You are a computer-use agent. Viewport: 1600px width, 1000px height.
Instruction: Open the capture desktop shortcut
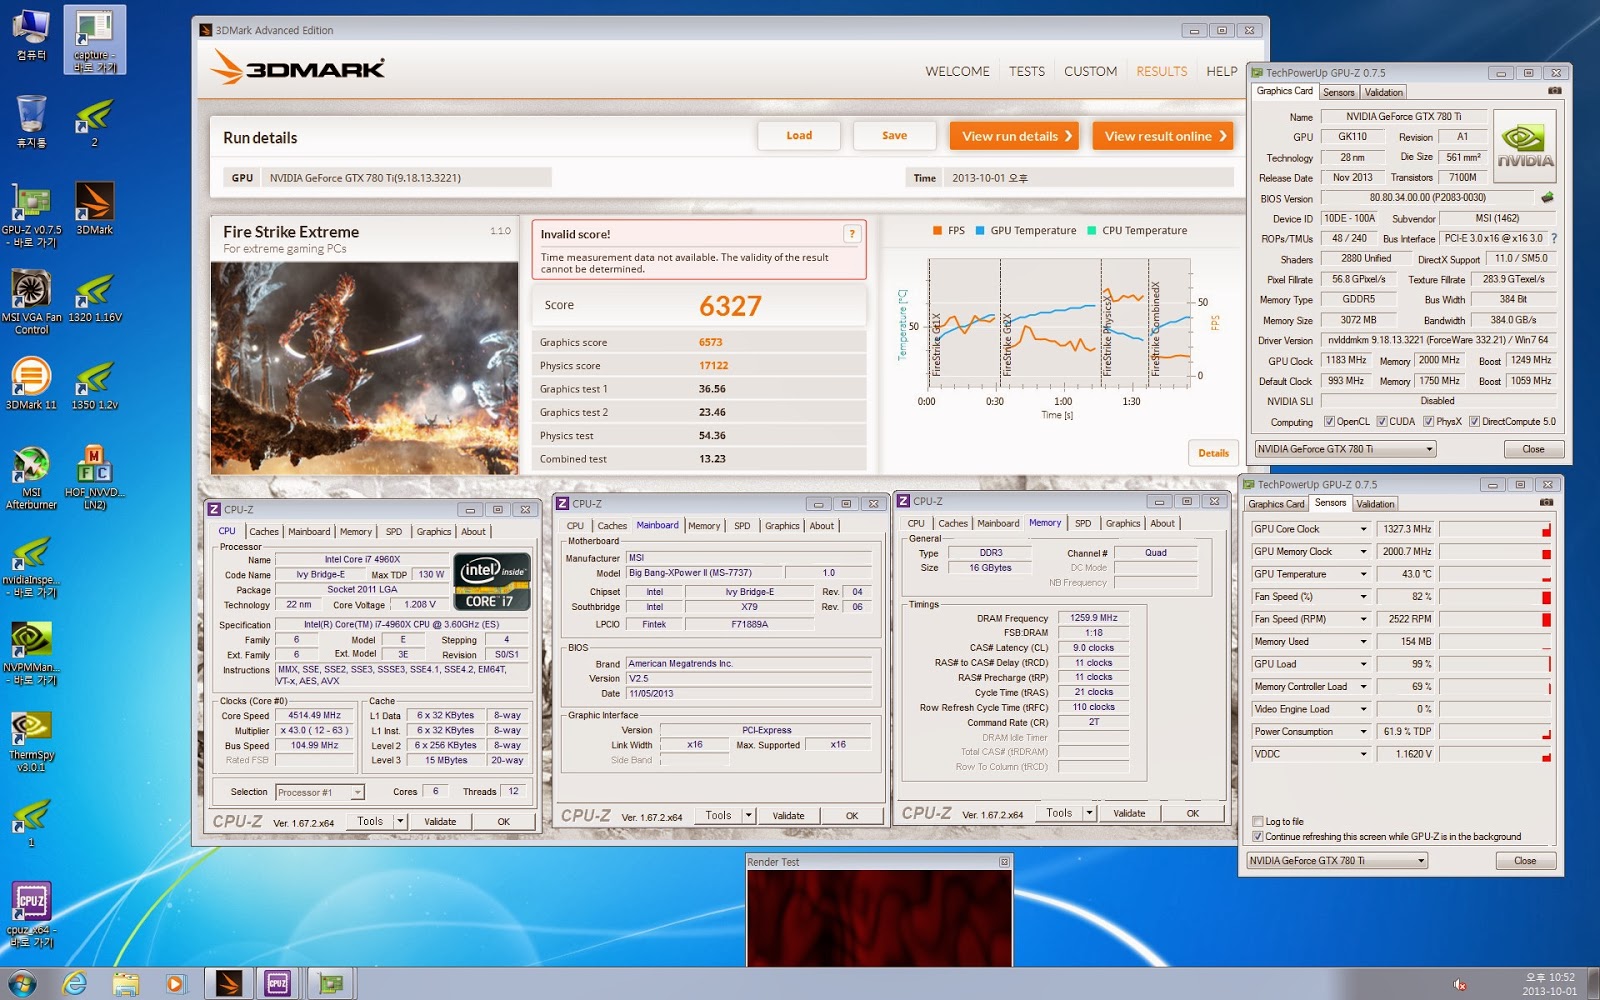[x=94, y=40]
